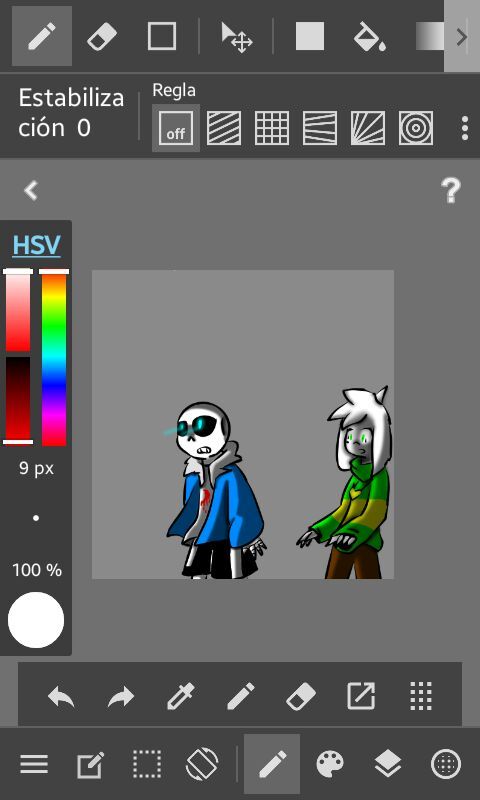The height and width of the screenshot is (800, 480).
Task: Switch color mode via HSV label
Action: tap(36, 245)
